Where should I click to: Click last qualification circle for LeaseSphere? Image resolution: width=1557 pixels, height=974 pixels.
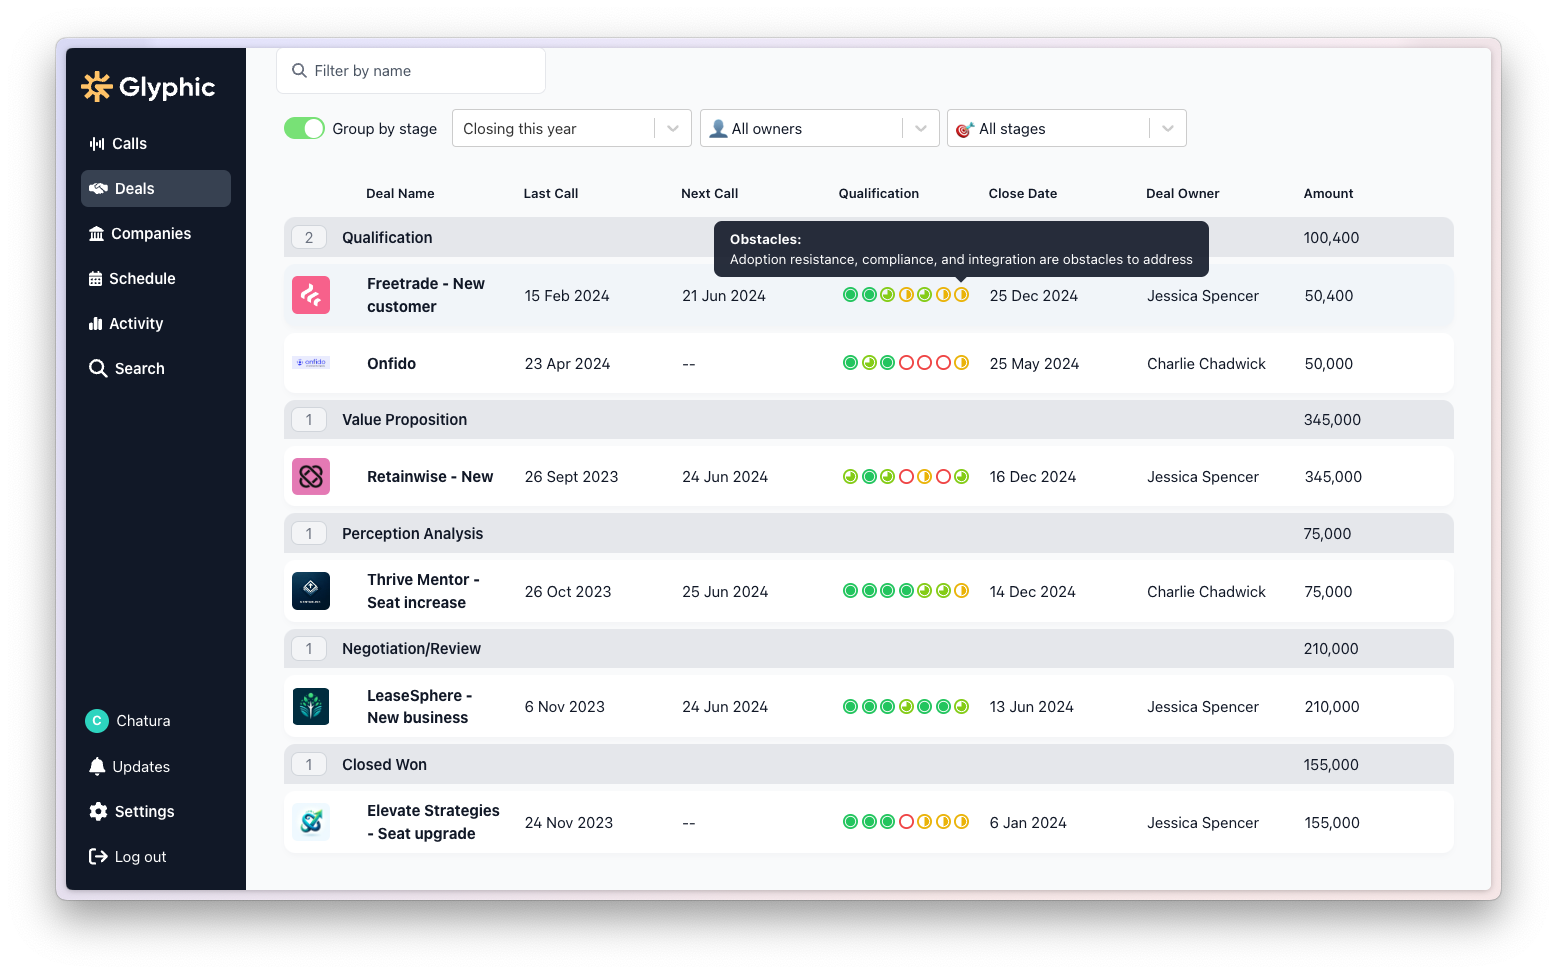961,706
